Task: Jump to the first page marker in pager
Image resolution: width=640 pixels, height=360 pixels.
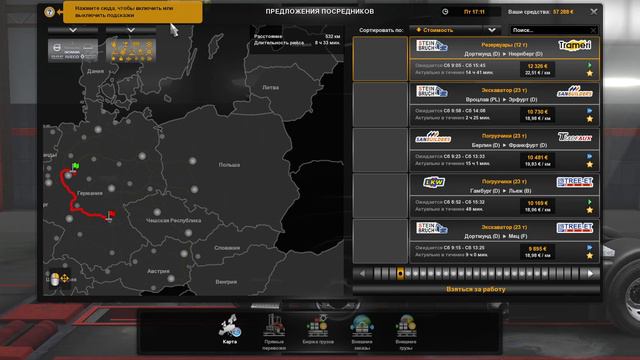Action: [377, 274]
